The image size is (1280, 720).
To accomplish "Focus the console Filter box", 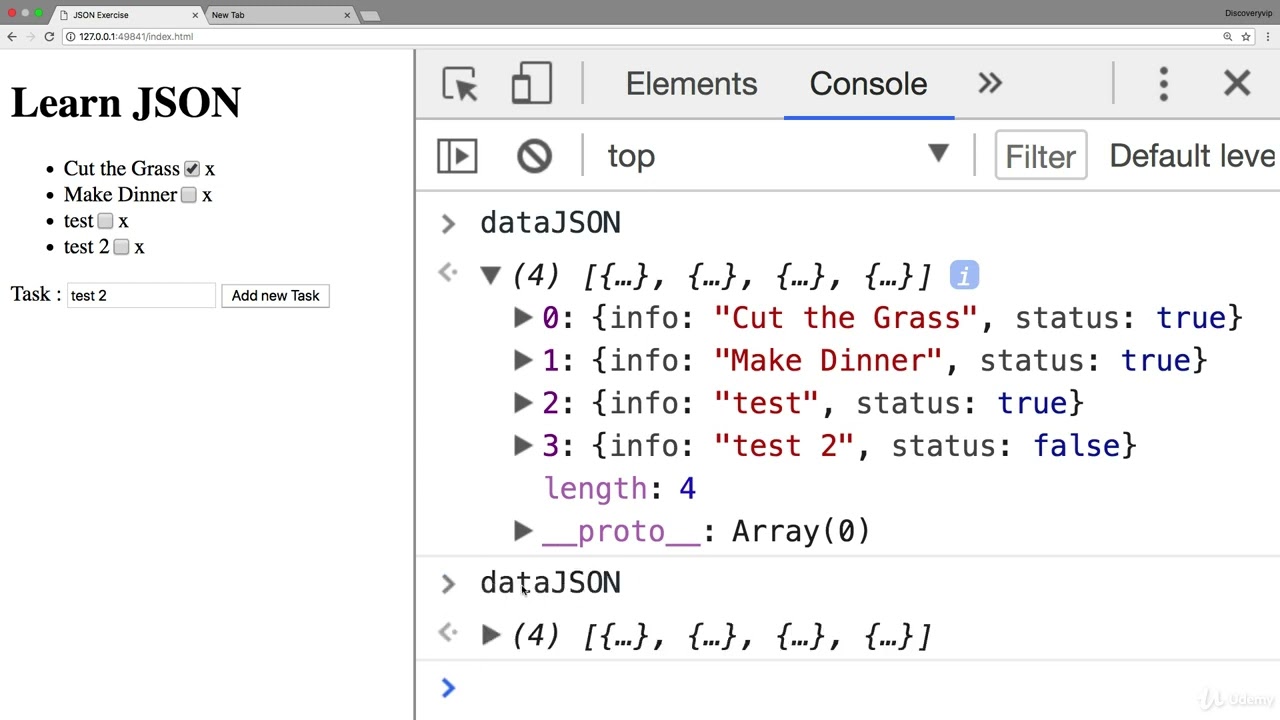I will (1040, 156).
